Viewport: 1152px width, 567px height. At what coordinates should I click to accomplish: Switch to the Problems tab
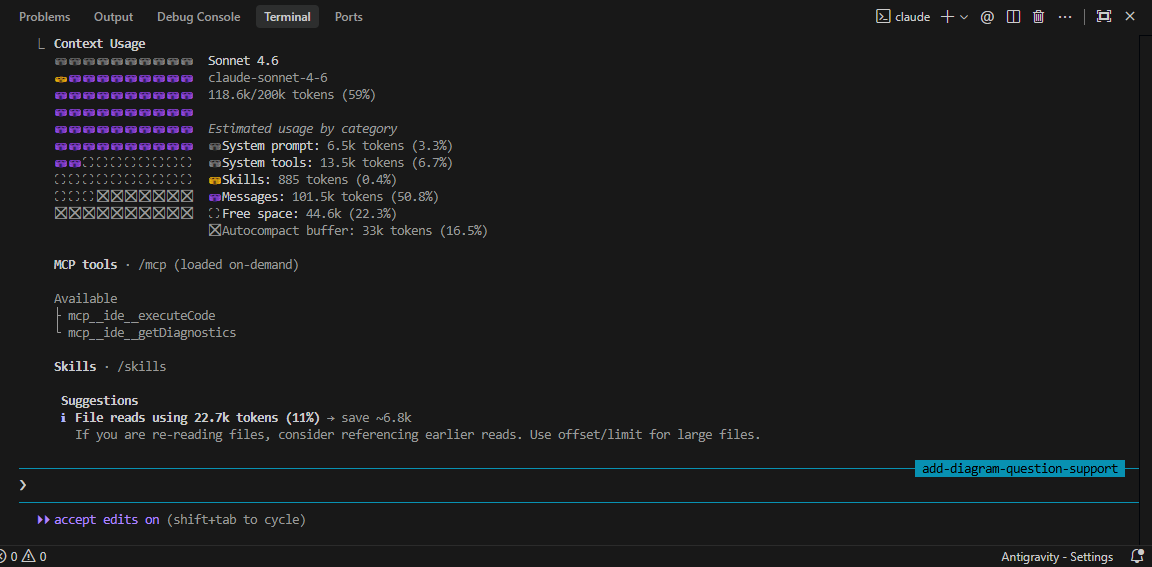coord(45,17)
